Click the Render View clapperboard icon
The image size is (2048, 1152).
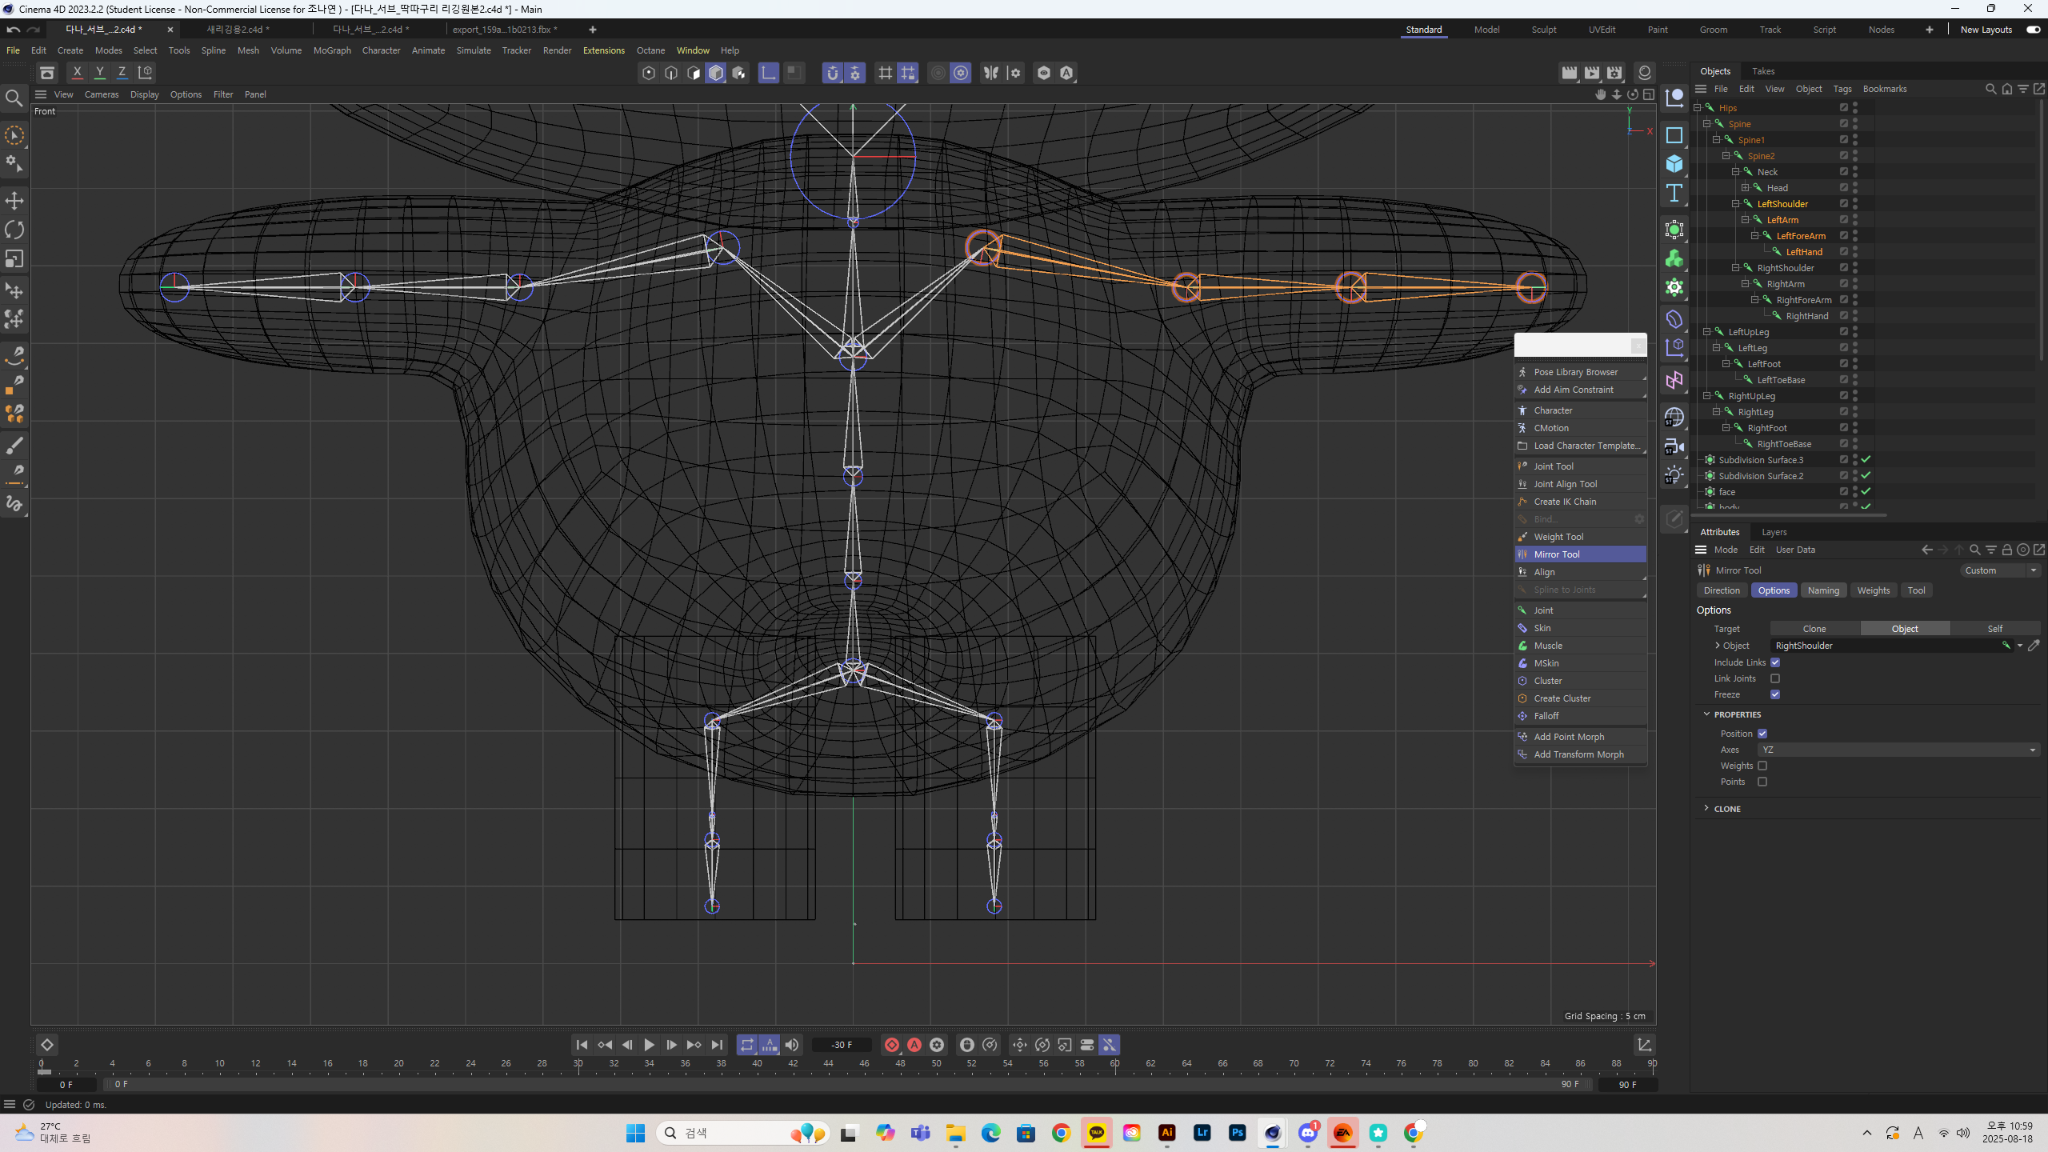click(x=1570, y=72)
